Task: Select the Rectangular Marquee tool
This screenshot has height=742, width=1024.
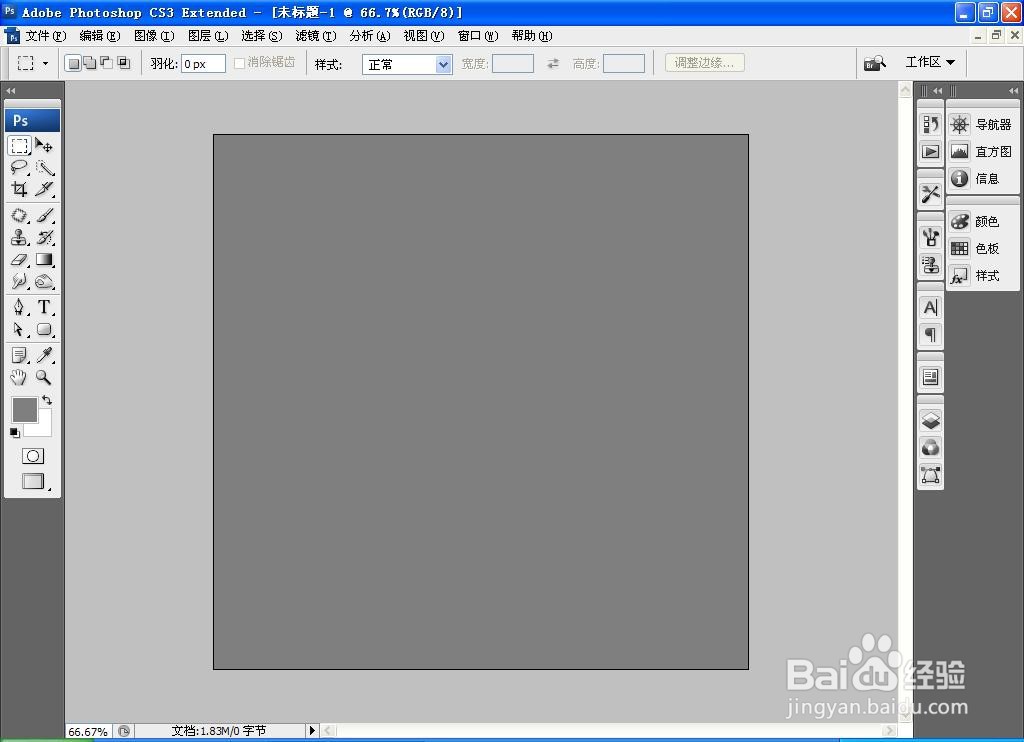Action: pyautogui.click(x=20, y=145)
